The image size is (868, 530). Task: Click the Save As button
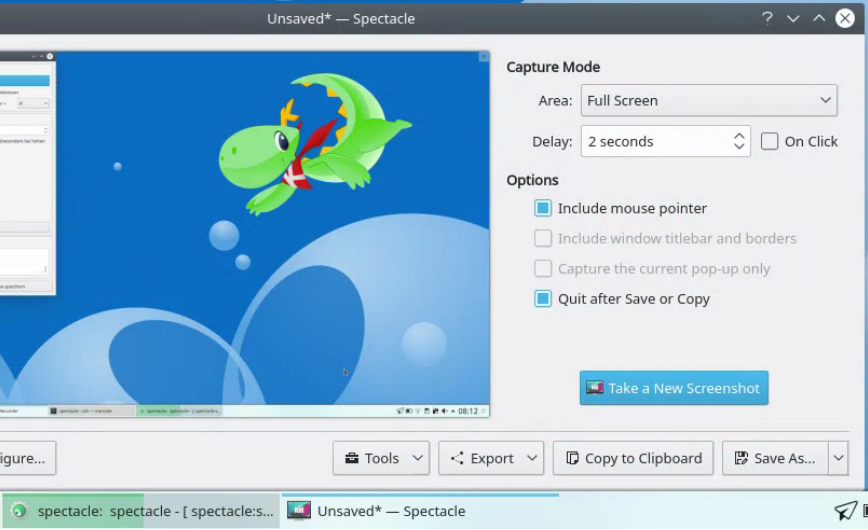(x=775, y=458)
